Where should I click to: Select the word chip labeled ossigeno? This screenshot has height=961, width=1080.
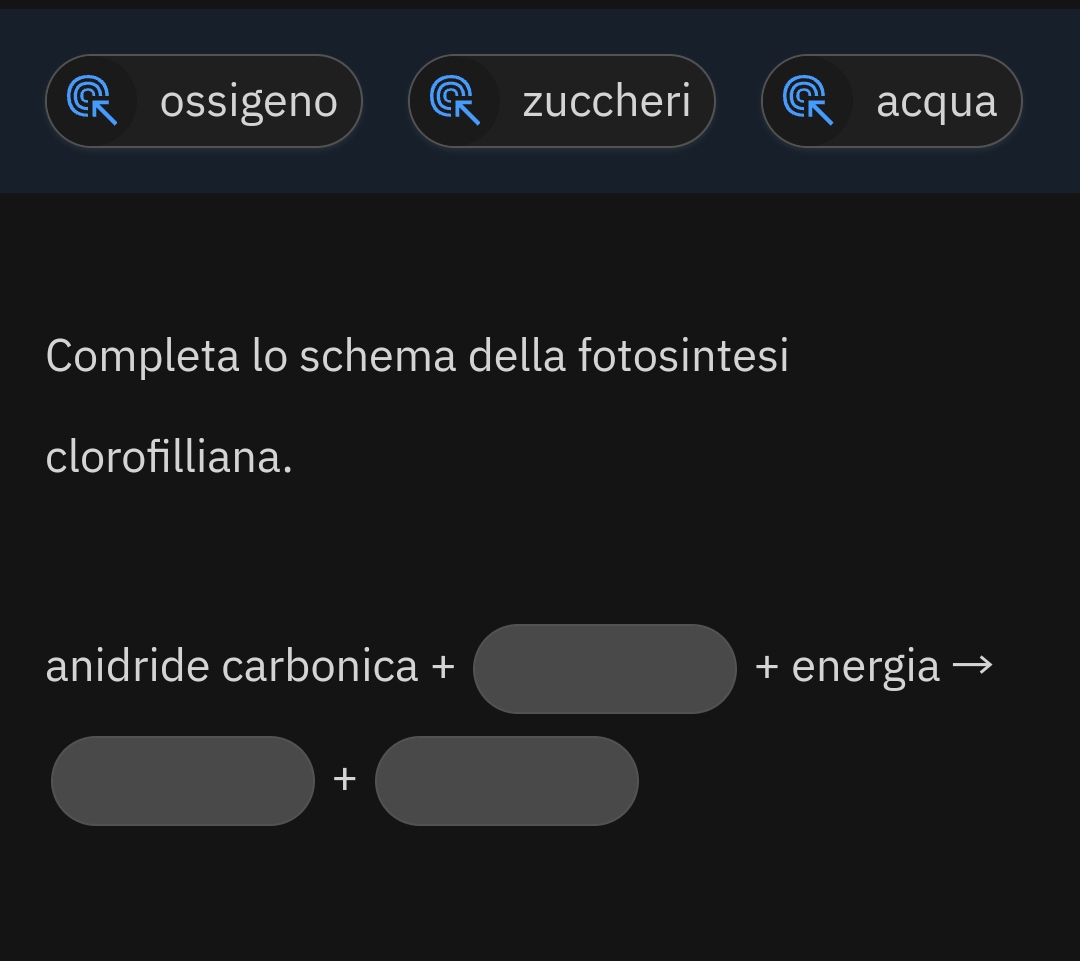248,102
